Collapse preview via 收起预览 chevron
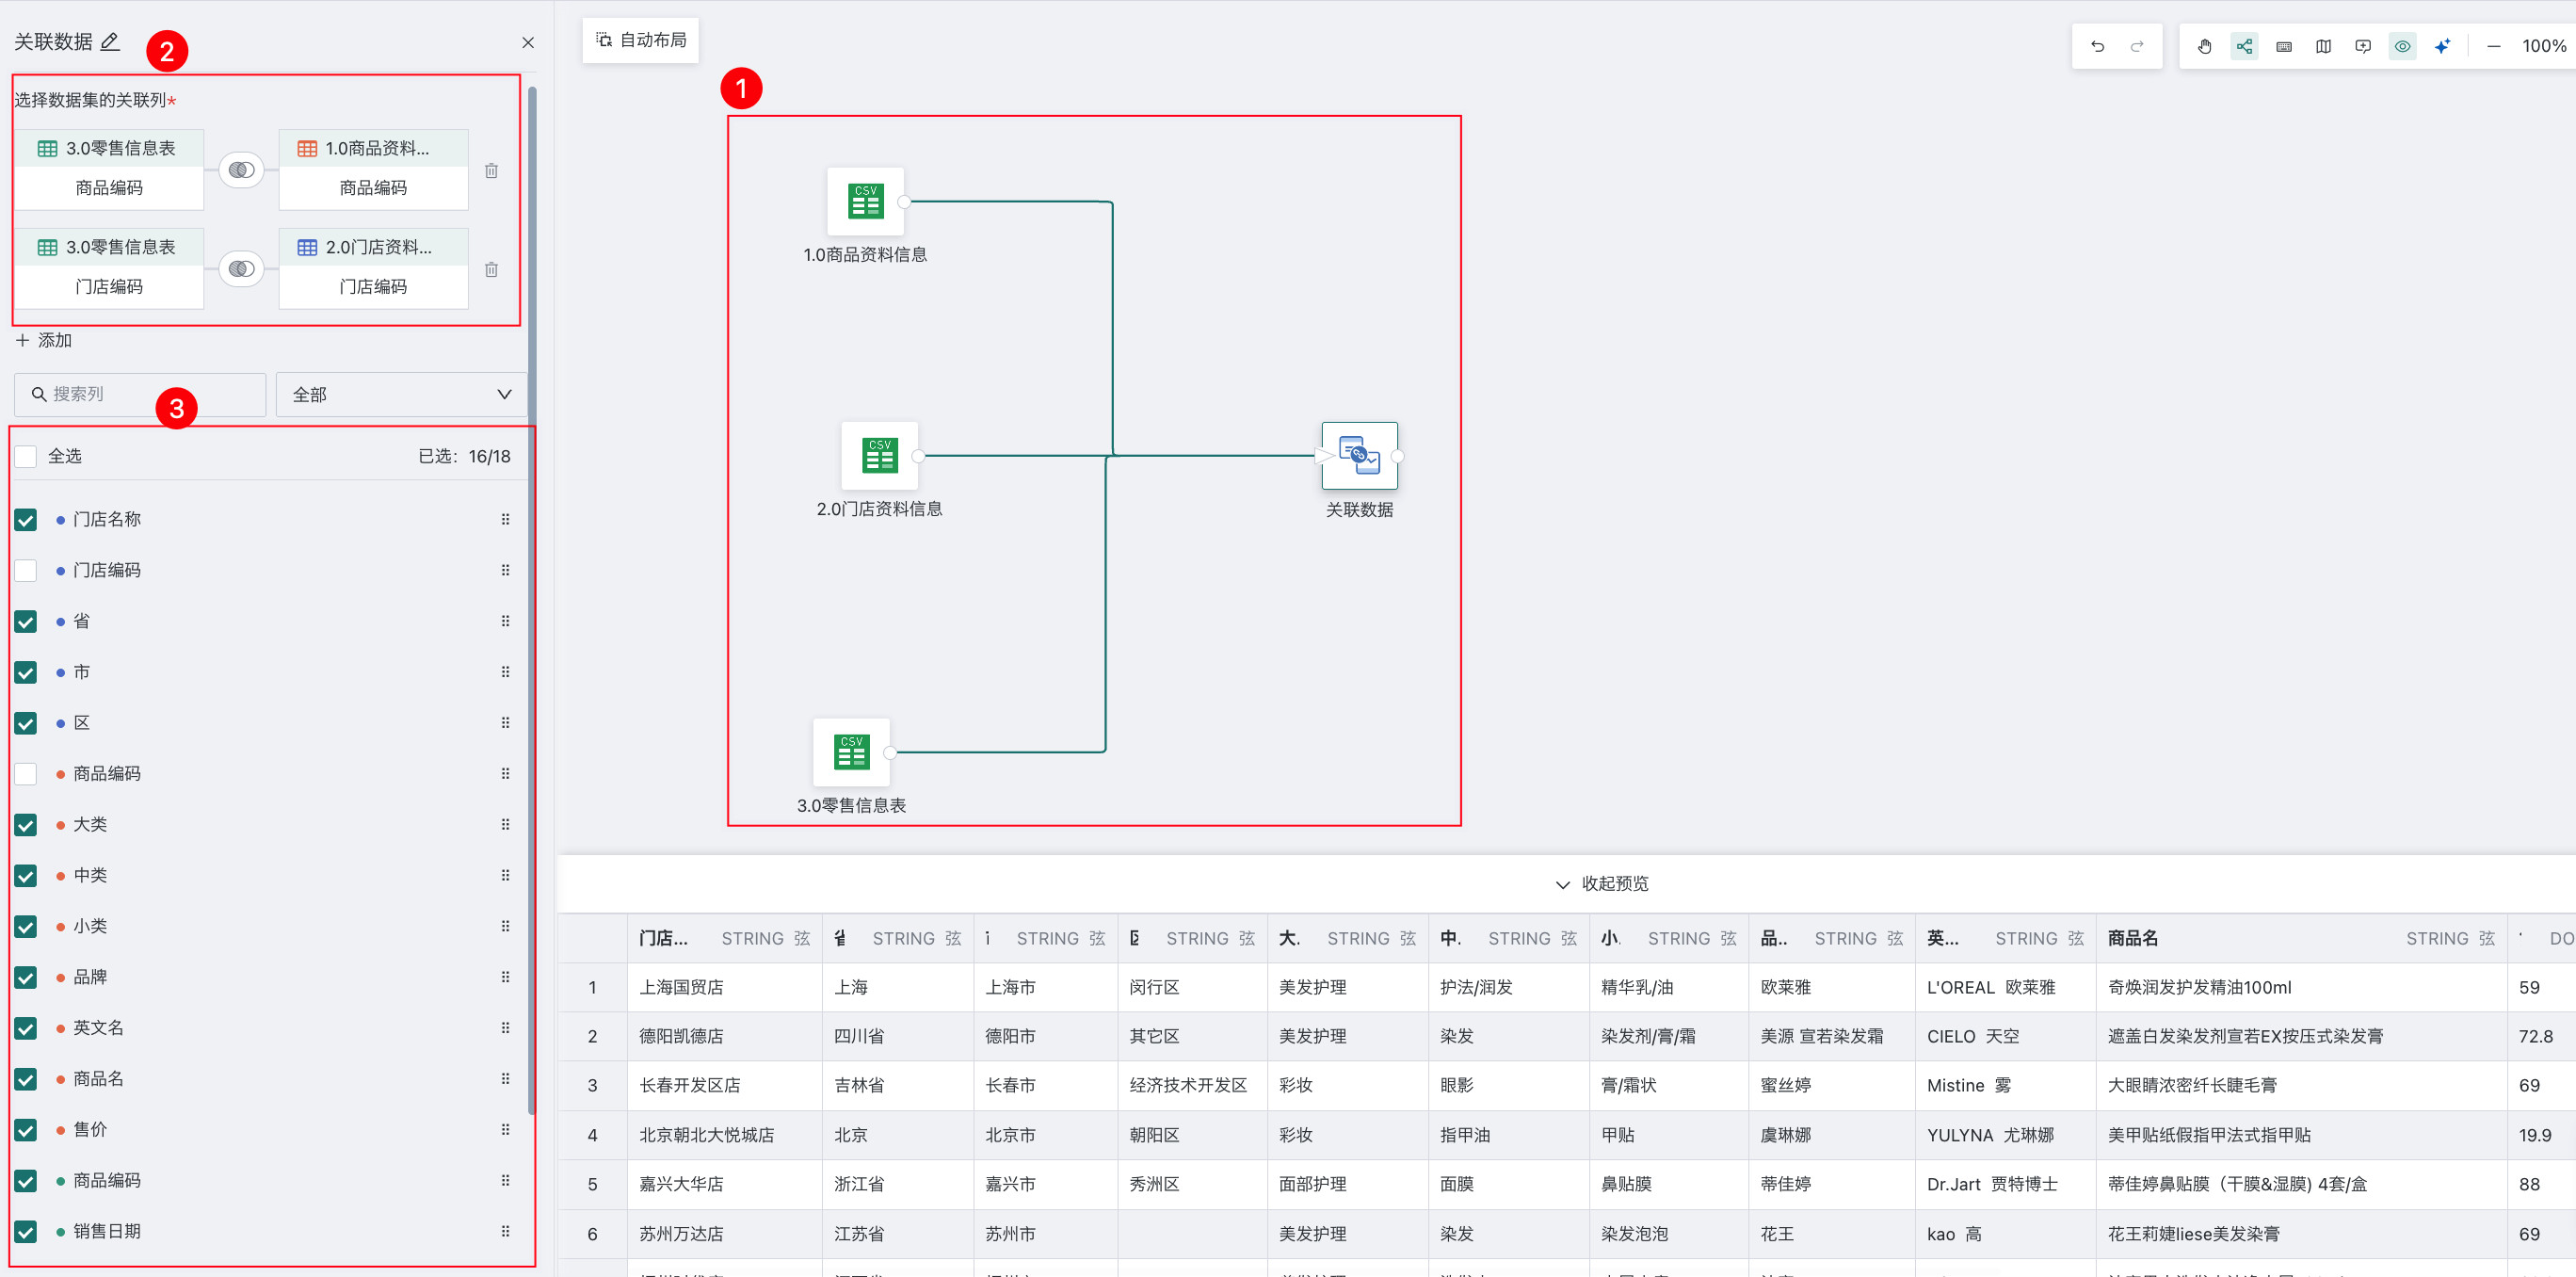 1562,884
